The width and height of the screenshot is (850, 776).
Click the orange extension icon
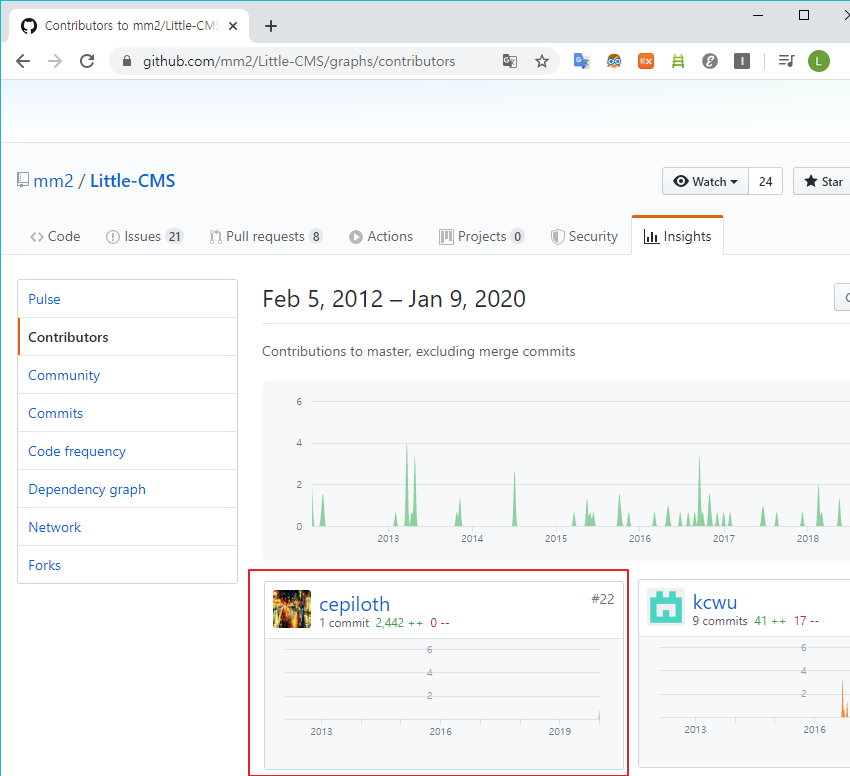coord(646,61)
